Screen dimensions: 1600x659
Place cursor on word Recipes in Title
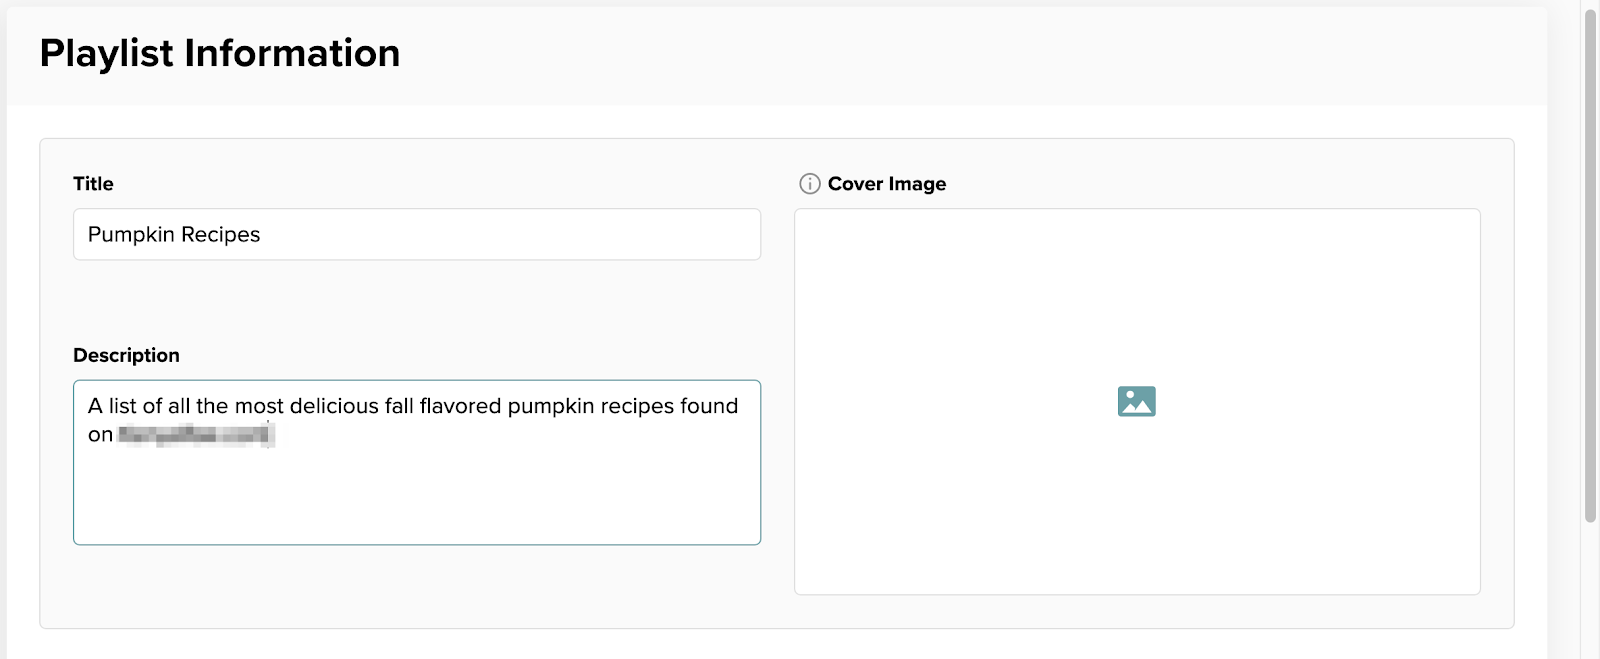click(x=221, y=234)
